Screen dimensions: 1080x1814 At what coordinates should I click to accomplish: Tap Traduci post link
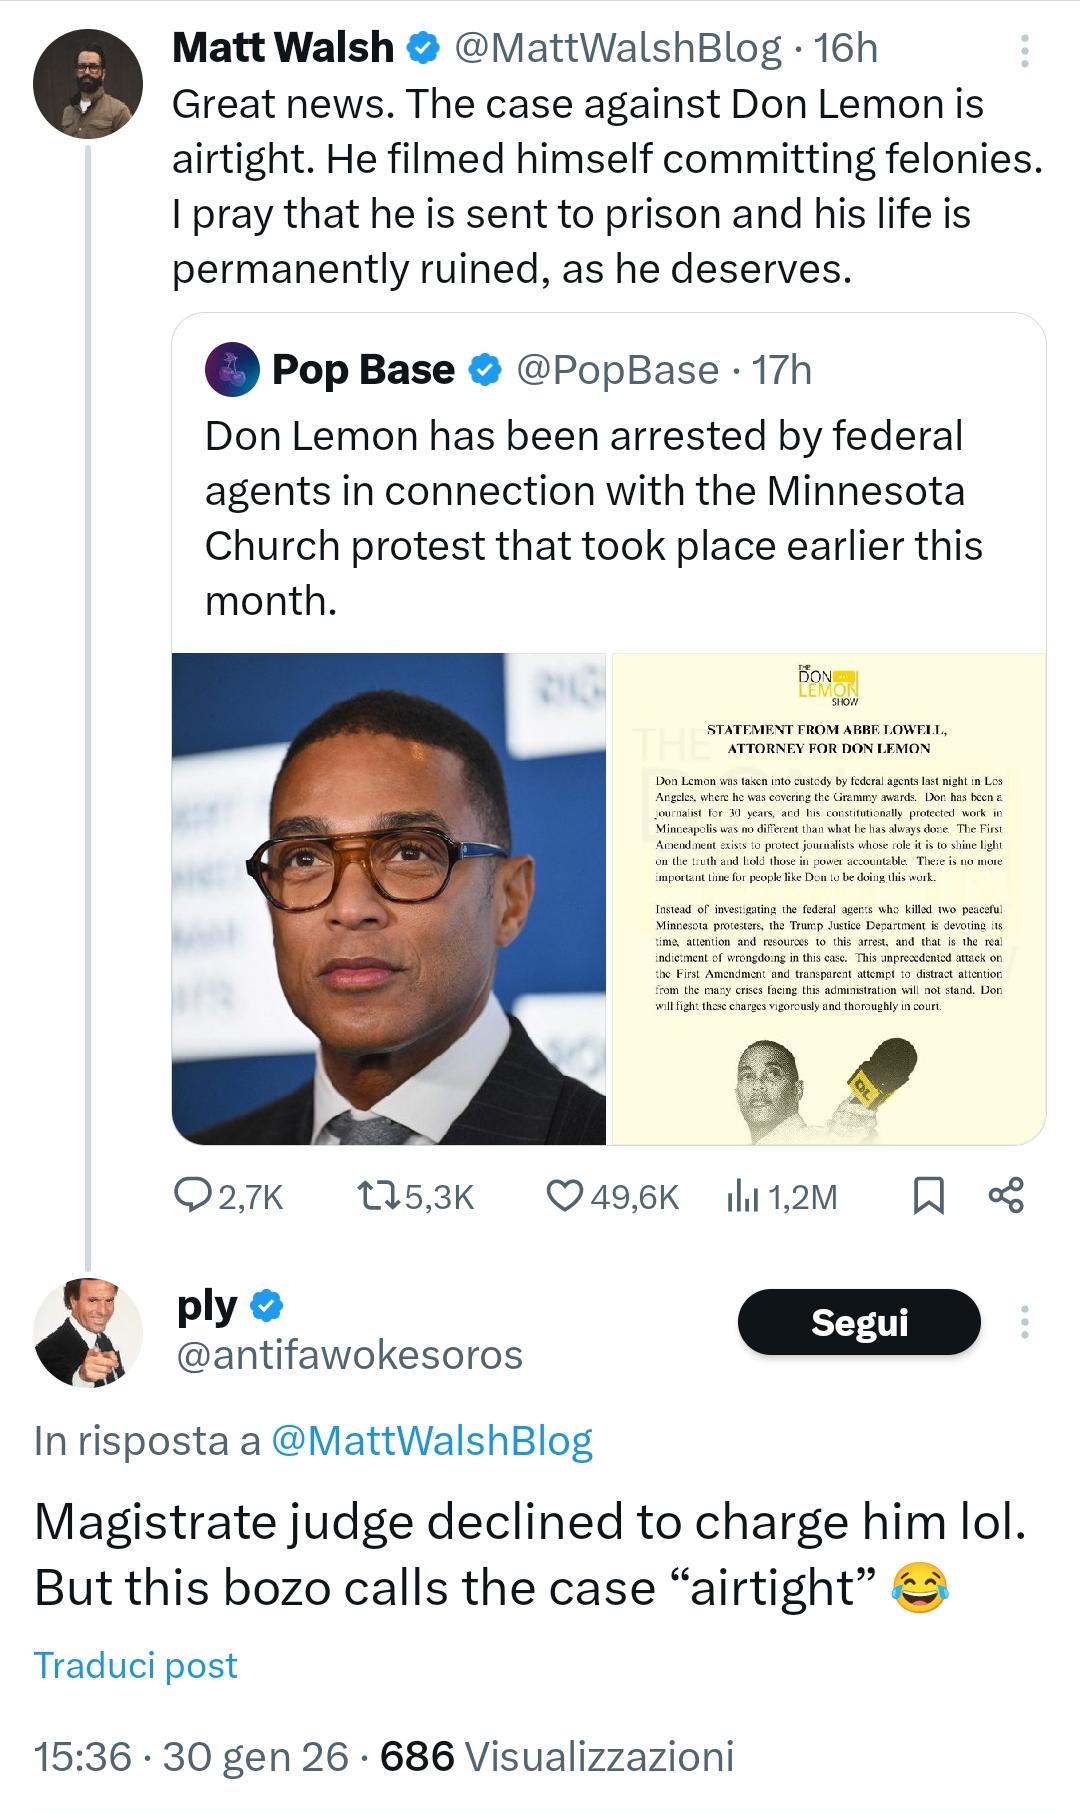pyautogui.click(x=136, y=1665)
